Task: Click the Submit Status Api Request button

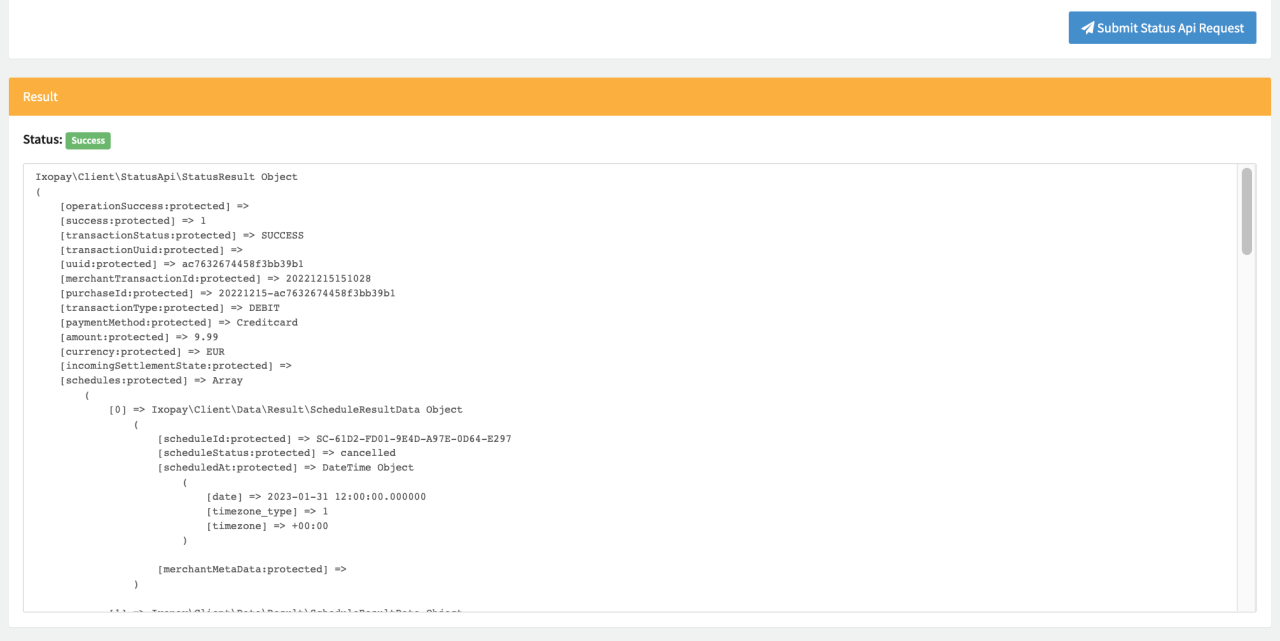Action: click(1162, 28)
